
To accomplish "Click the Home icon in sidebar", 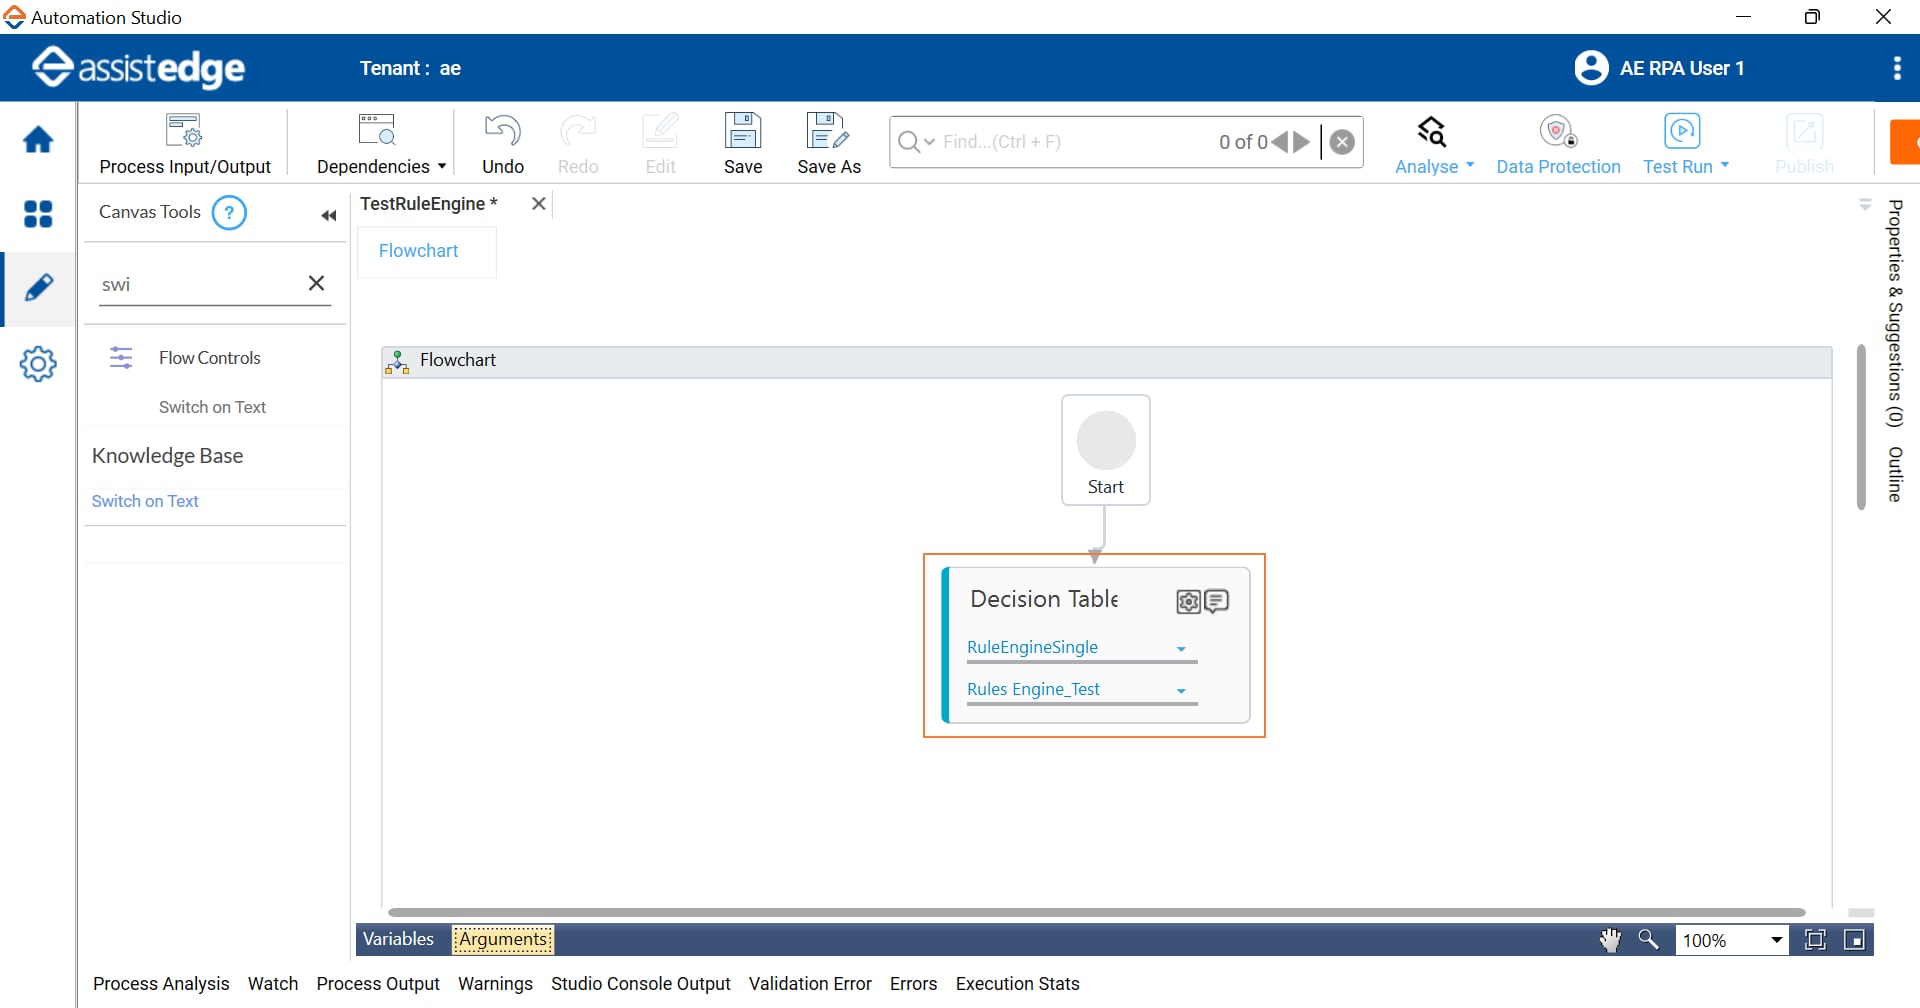I will point(38,140).
